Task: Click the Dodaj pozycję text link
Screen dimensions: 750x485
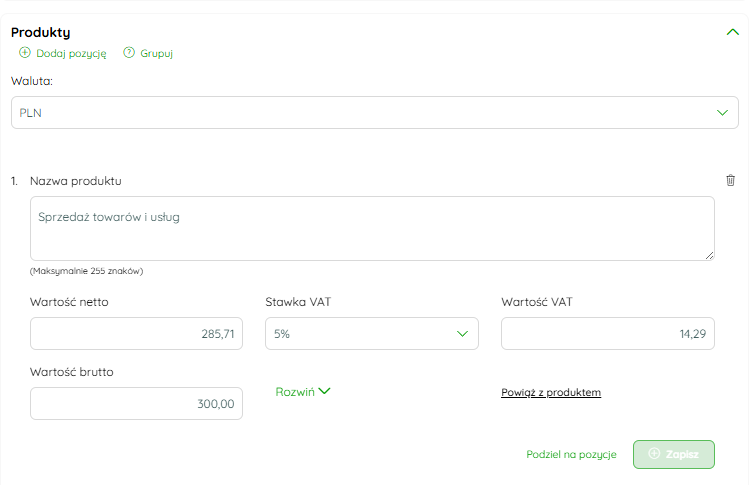Action: click(71, 53)
